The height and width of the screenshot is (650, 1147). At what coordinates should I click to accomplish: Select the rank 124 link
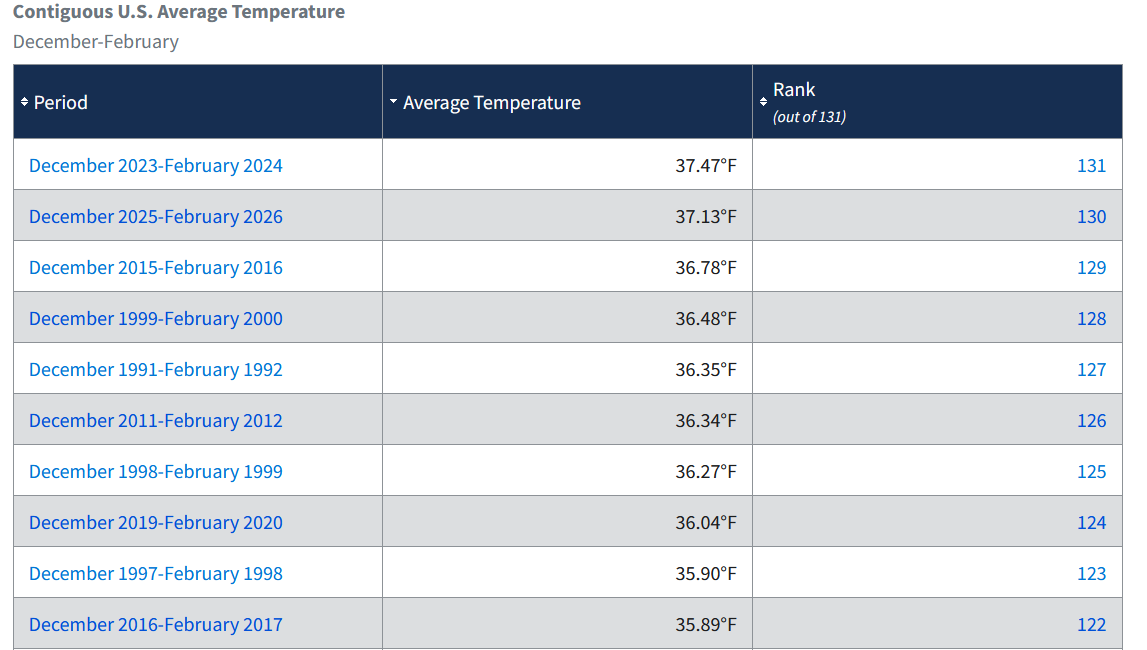1091,523
